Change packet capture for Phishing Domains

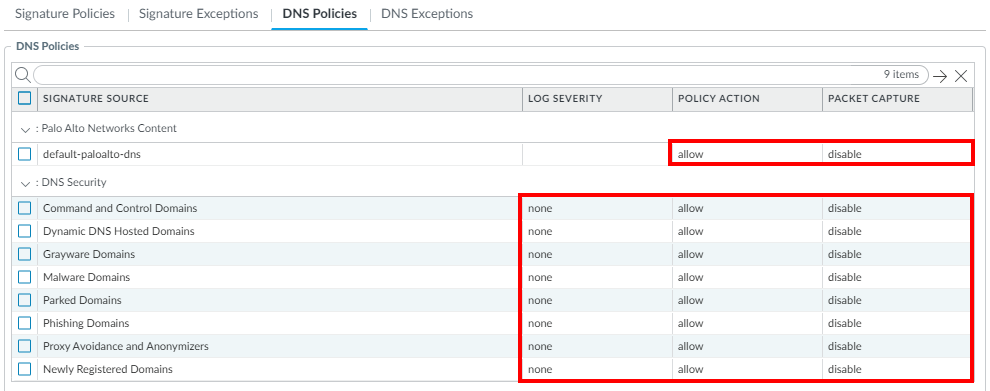coord(897,323)
